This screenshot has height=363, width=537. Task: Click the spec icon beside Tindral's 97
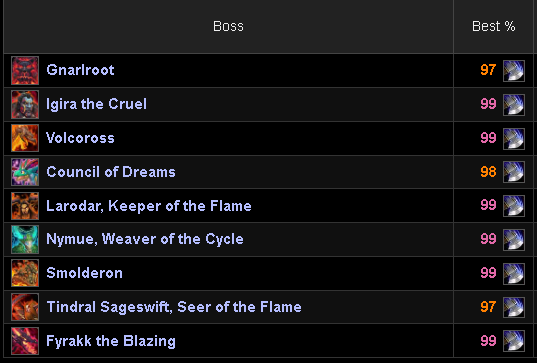click(514, 307)
